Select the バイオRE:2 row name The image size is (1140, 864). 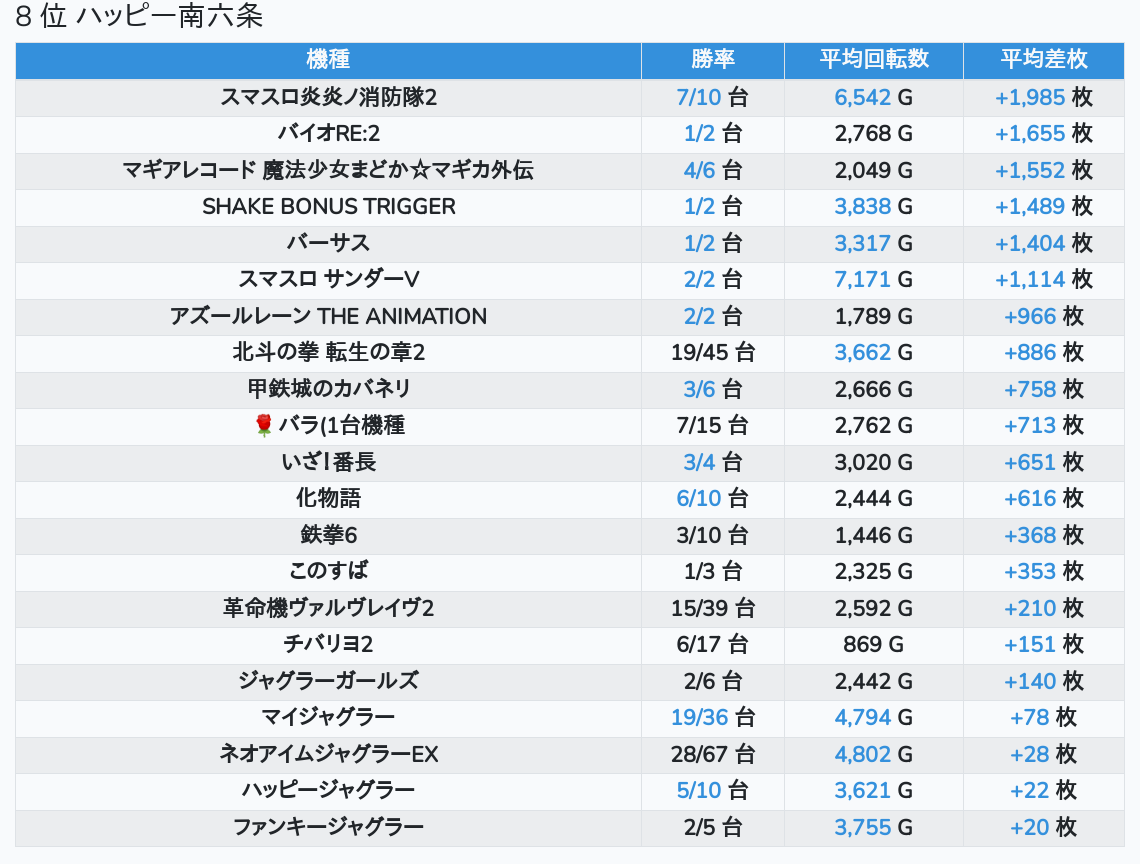328,134
